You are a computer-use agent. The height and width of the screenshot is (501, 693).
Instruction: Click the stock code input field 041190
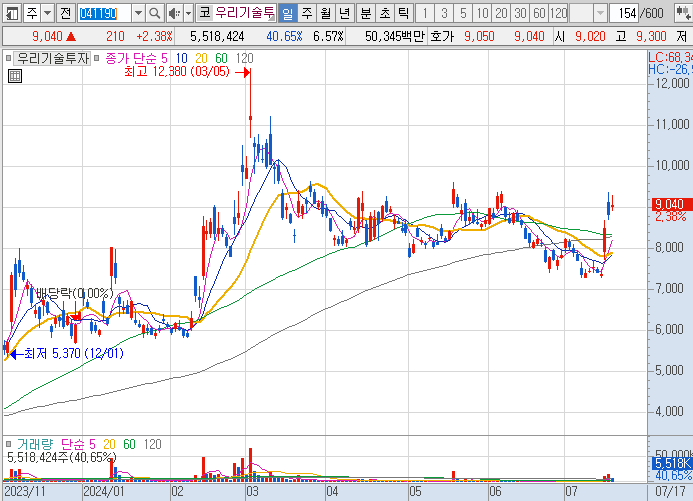[x=104, y=13]
